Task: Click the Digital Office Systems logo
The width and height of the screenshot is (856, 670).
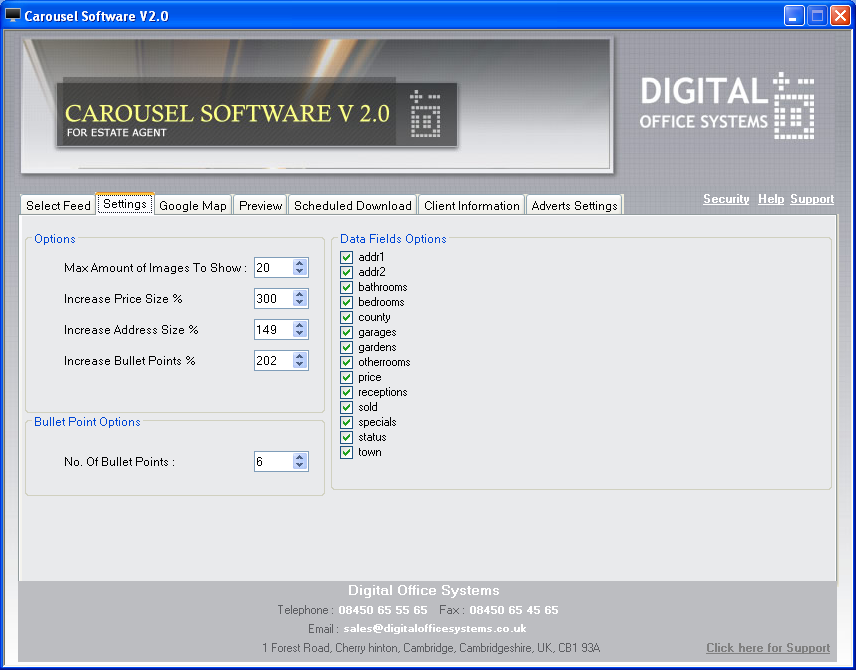Action: pos(727,106)
